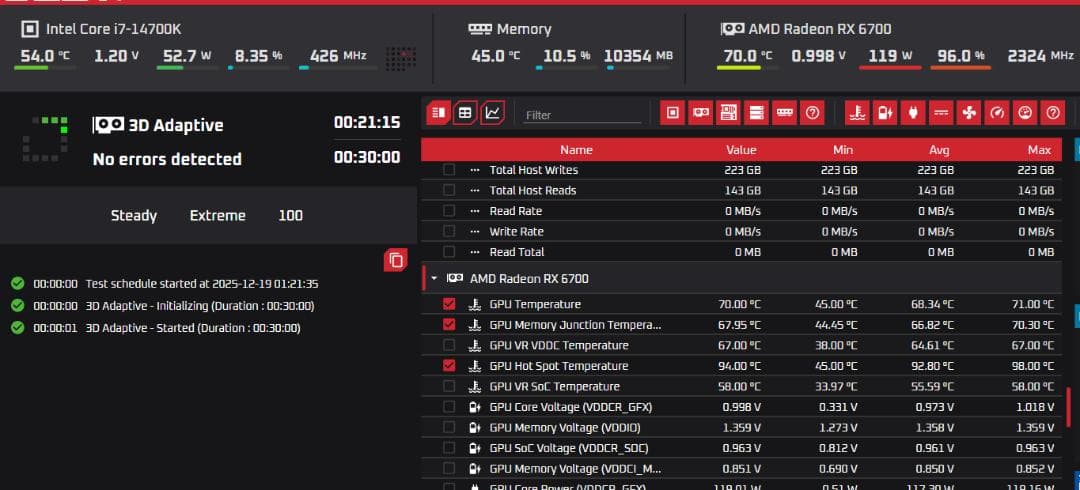Uncheck the GPU Temperature checkbox
Viewport: 1080px width, 490px height.
(x=449, y=304)
